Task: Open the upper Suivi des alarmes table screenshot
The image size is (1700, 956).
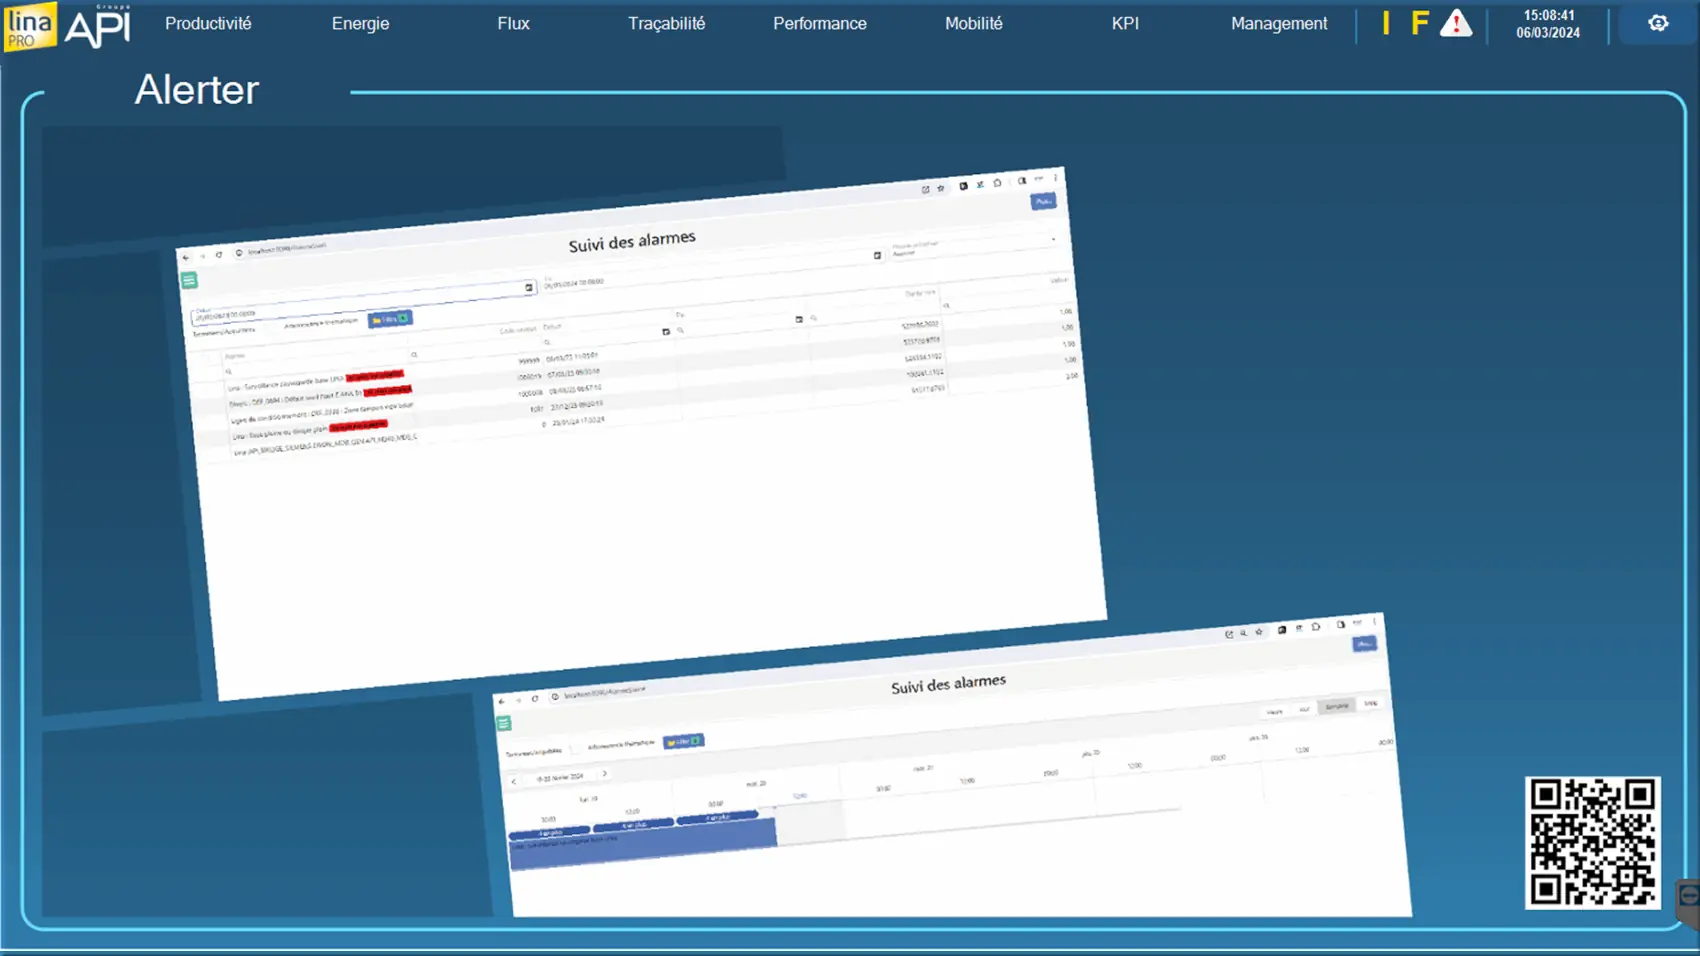Action: [x=640, y=430]
